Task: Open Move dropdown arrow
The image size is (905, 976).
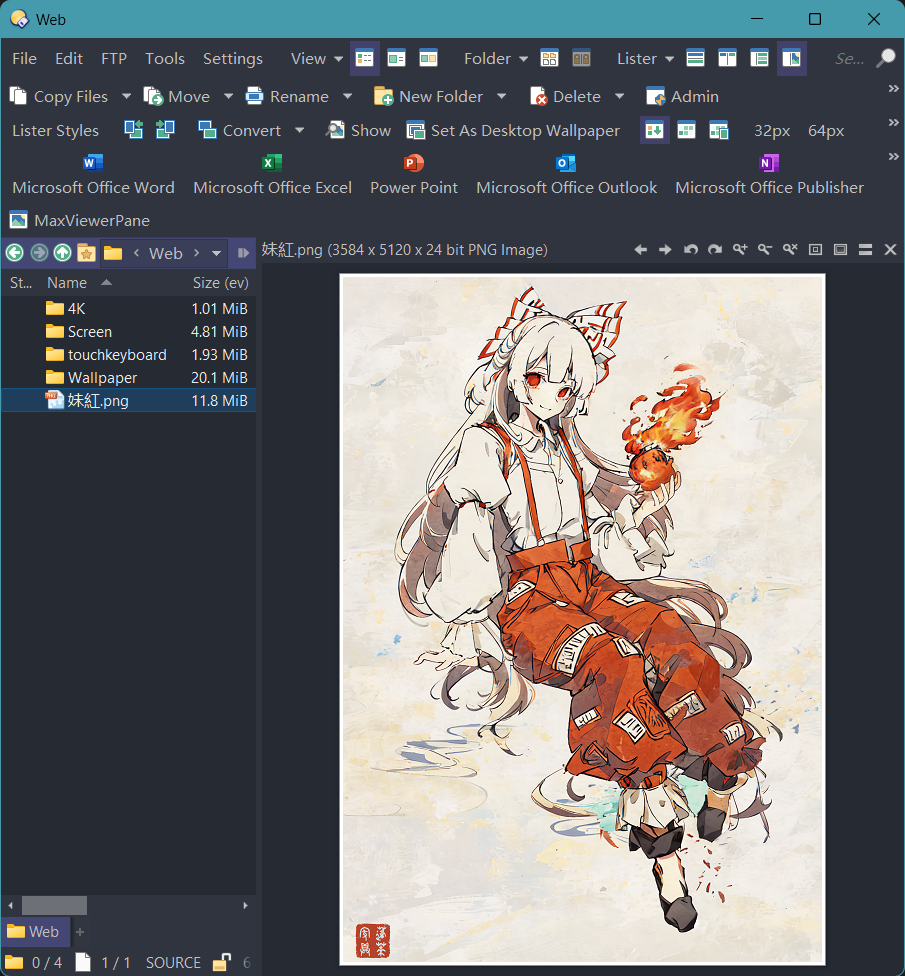Action: [x=228, y=96]
